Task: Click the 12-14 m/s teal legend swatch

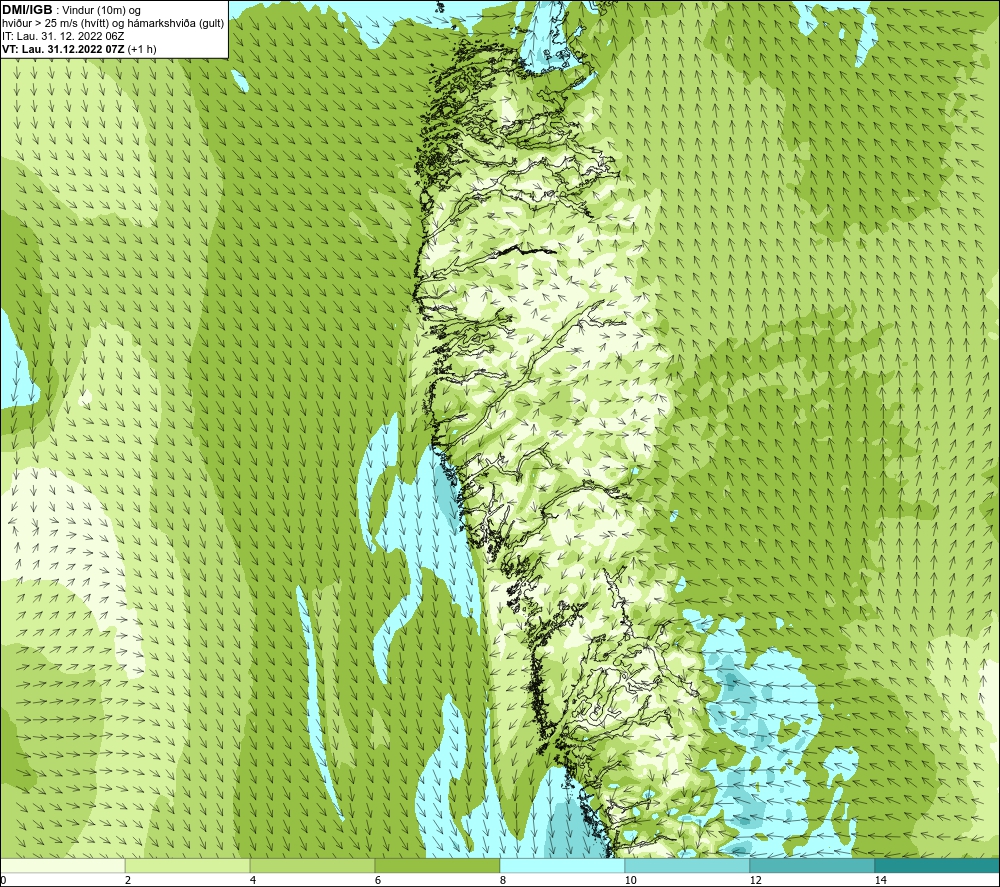Action: (x=812, y=865)
